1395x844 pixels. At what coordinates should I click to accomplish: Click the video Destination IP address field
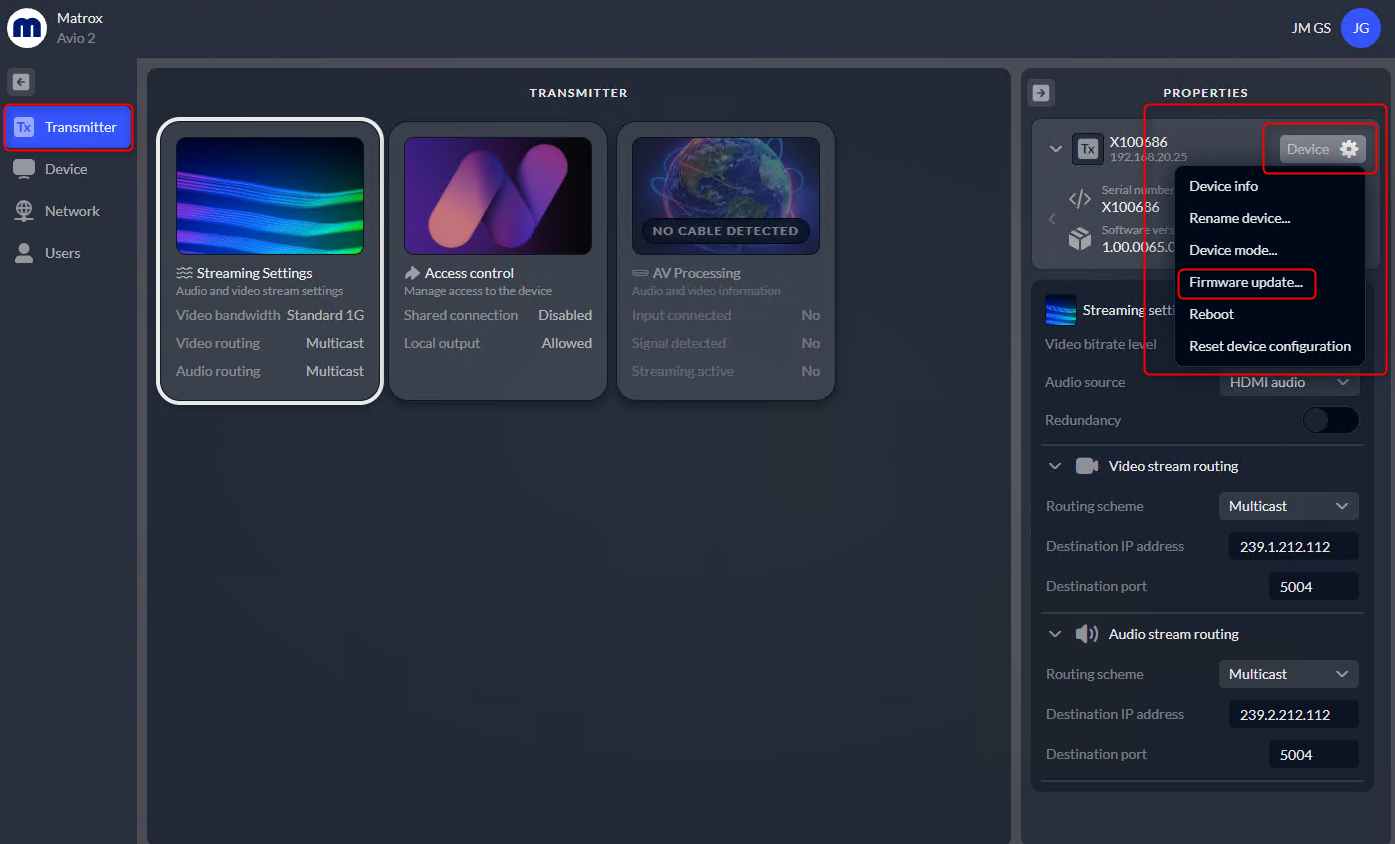click(1293, 546)
